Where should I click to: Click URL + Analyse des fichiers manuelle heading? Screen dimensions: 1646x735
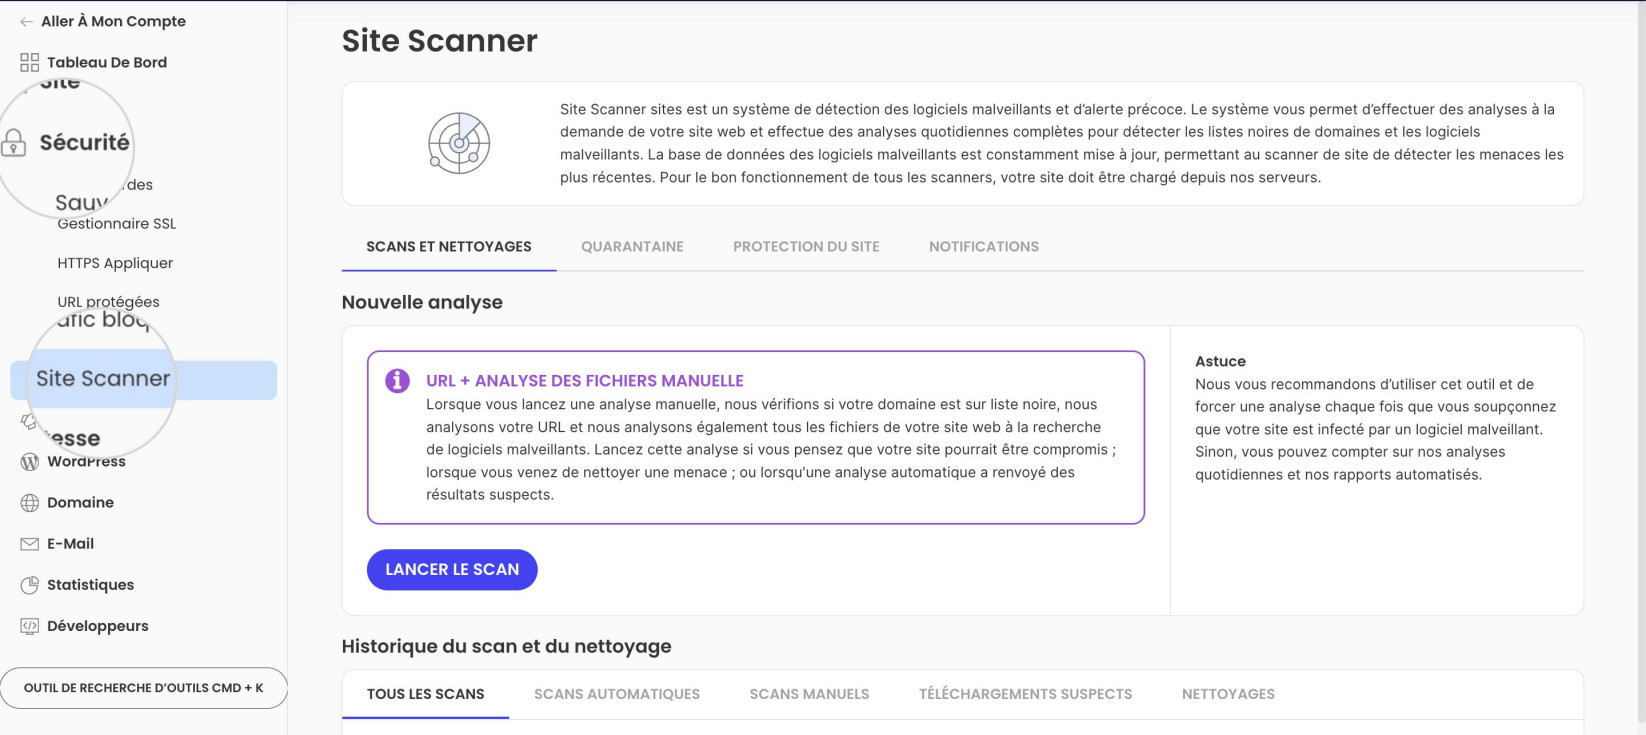585,381
